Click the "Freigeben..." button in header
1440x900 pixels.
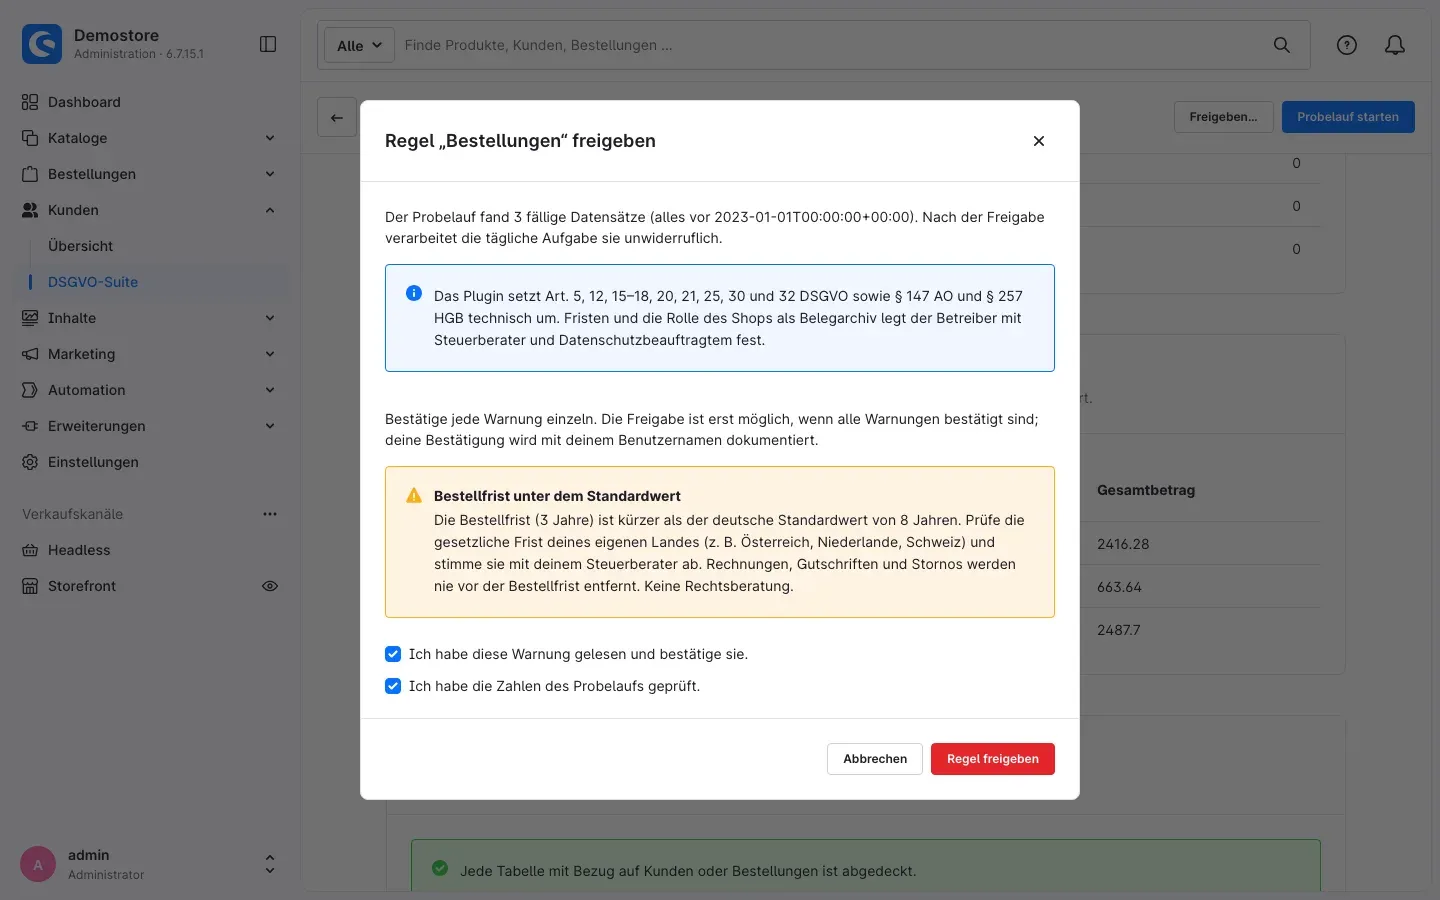click(x=1224, y=117)
